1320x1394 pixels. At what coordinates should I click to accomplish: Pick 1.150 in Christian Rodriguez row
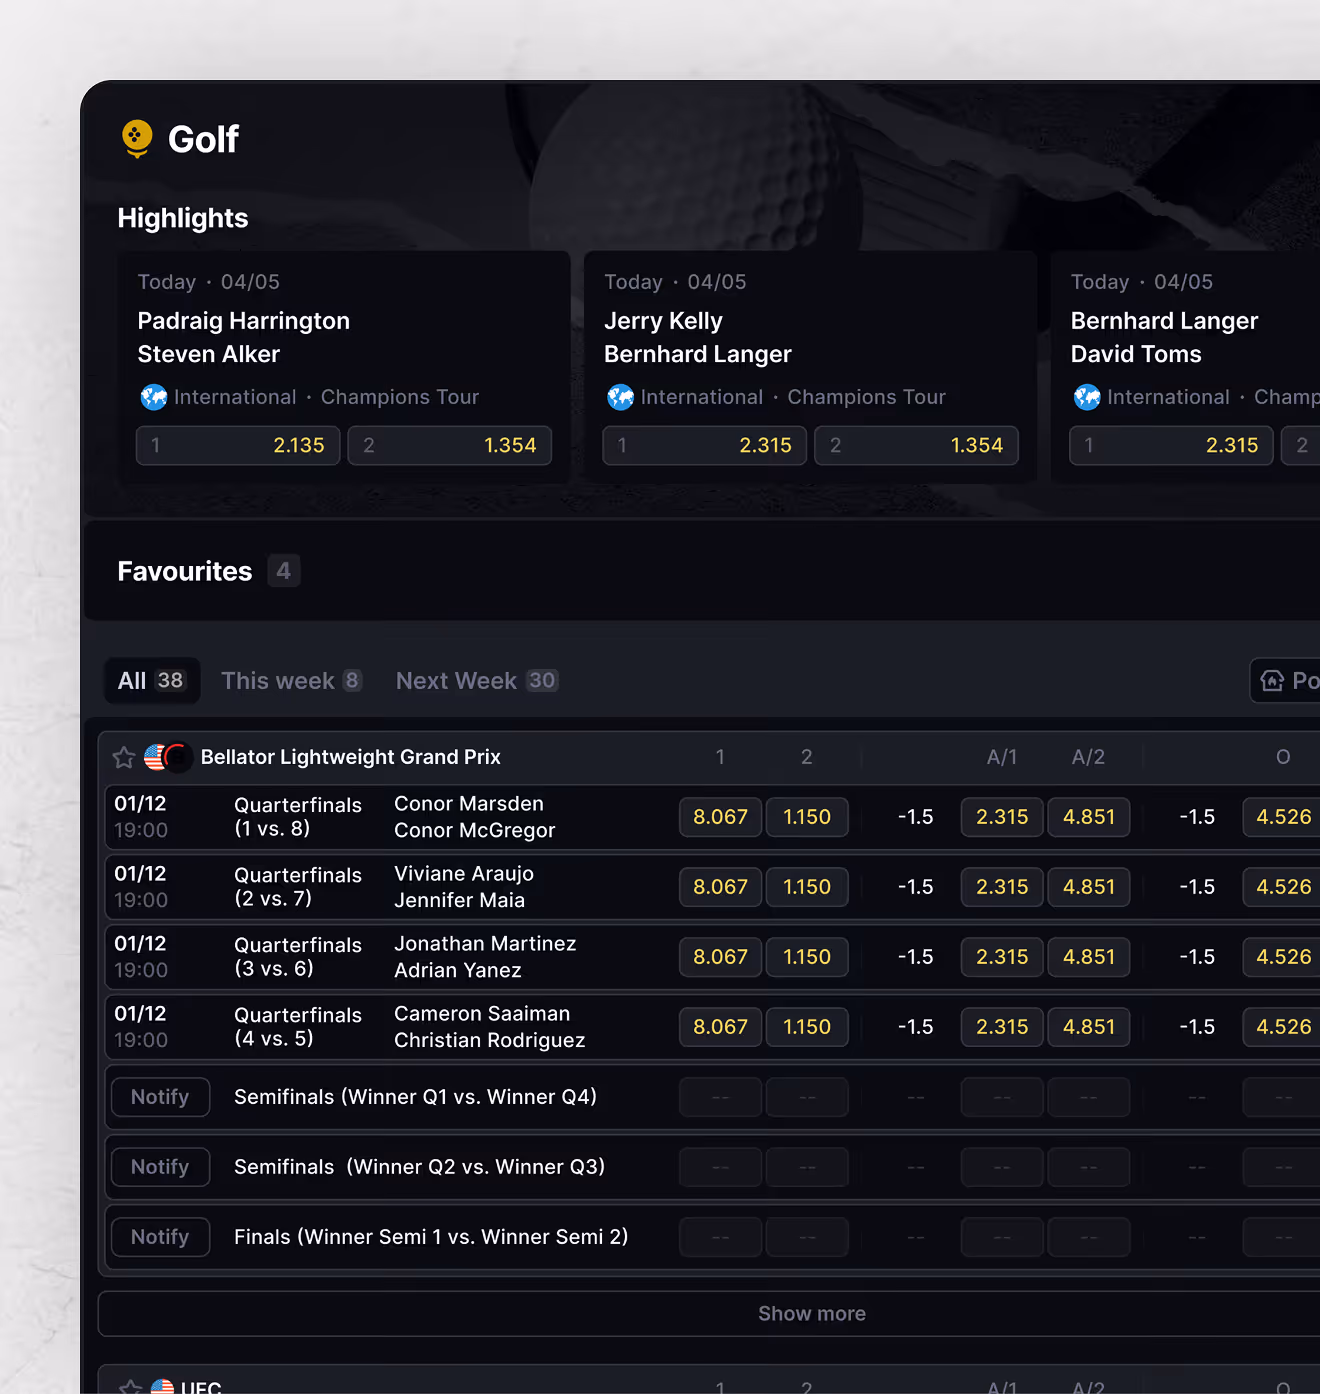coord(807,1027)
